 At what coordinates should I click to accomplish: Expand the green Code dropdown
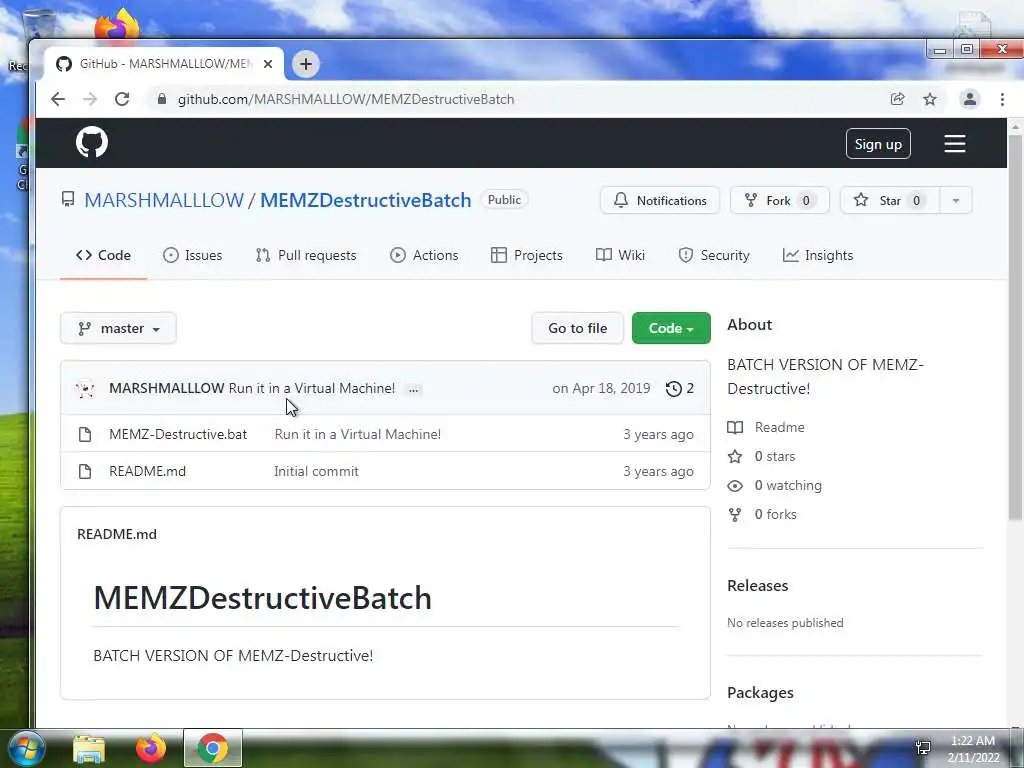point(671,328)
